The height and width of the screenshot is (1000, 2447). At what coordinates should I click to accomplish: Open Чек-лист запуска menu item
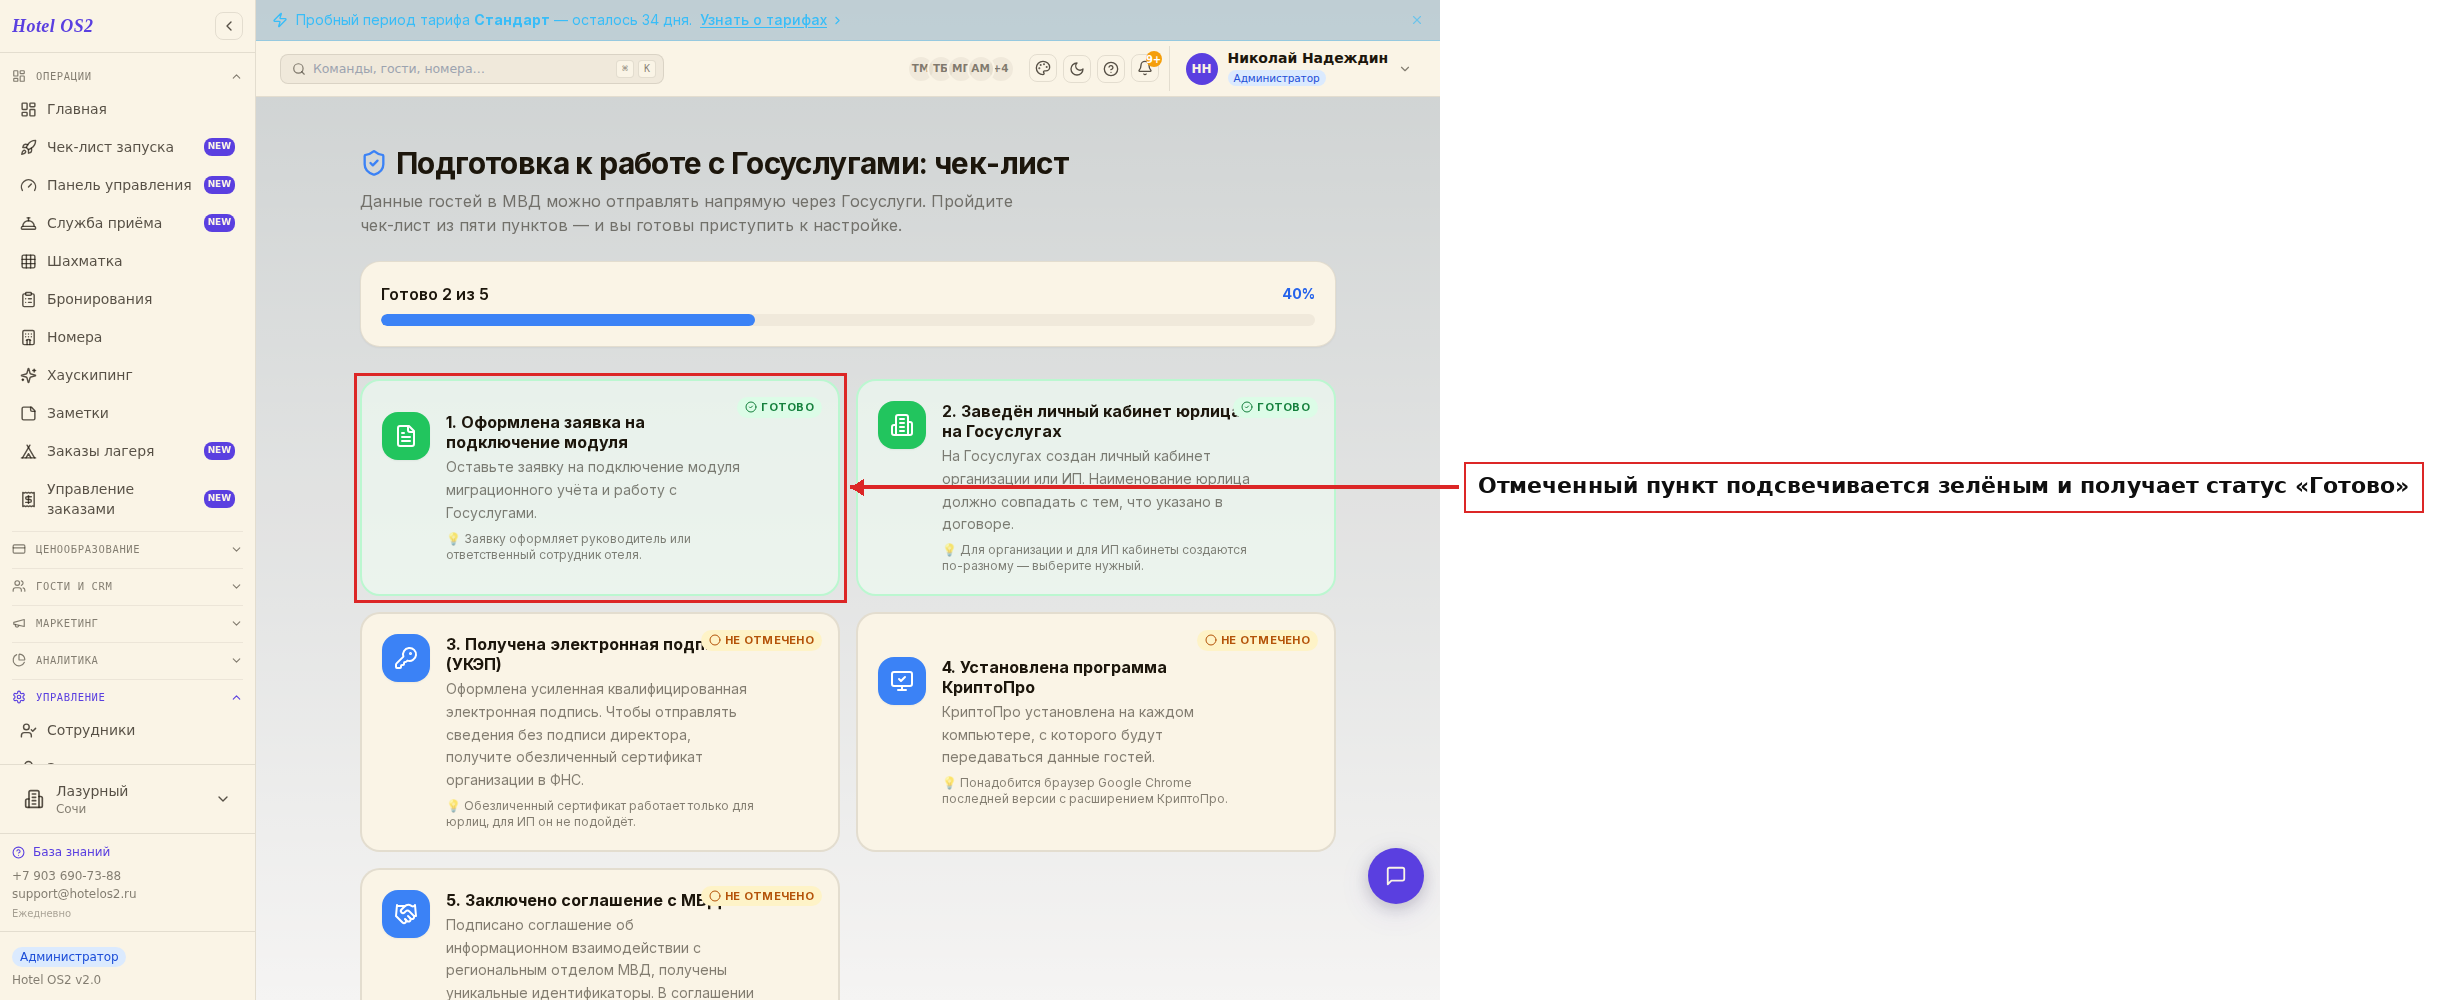[x=127, y=147]
